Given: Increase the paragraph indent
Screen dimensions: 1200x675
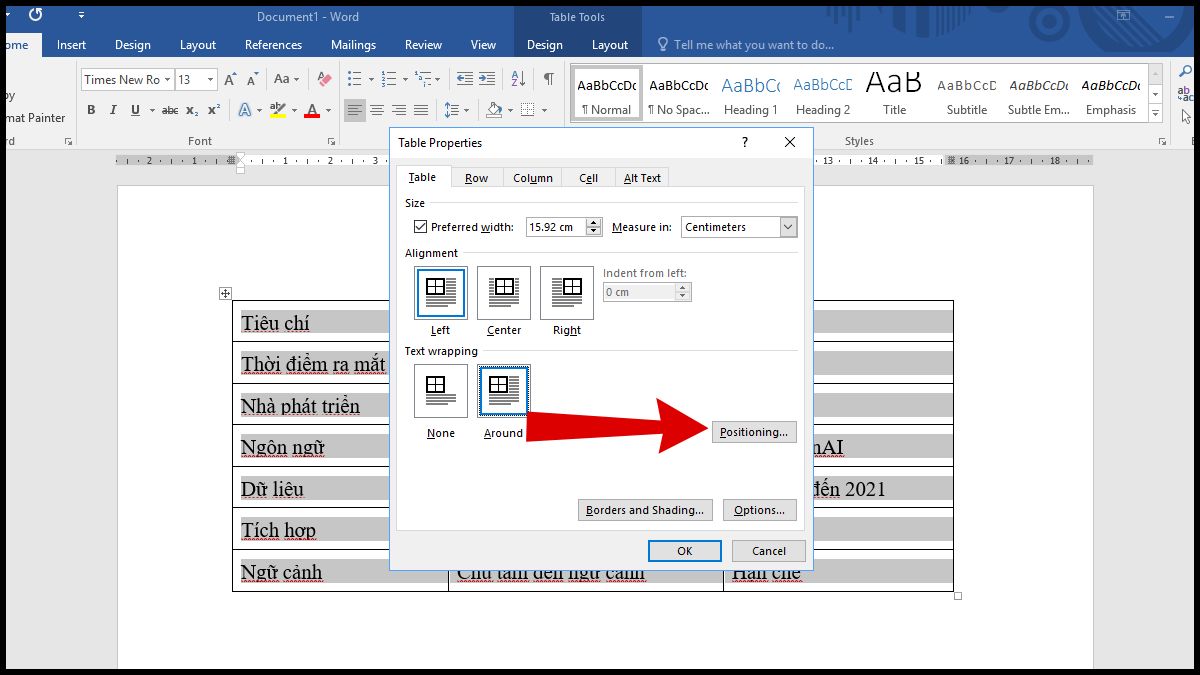Looking at the screenshot, I should 487,79.
